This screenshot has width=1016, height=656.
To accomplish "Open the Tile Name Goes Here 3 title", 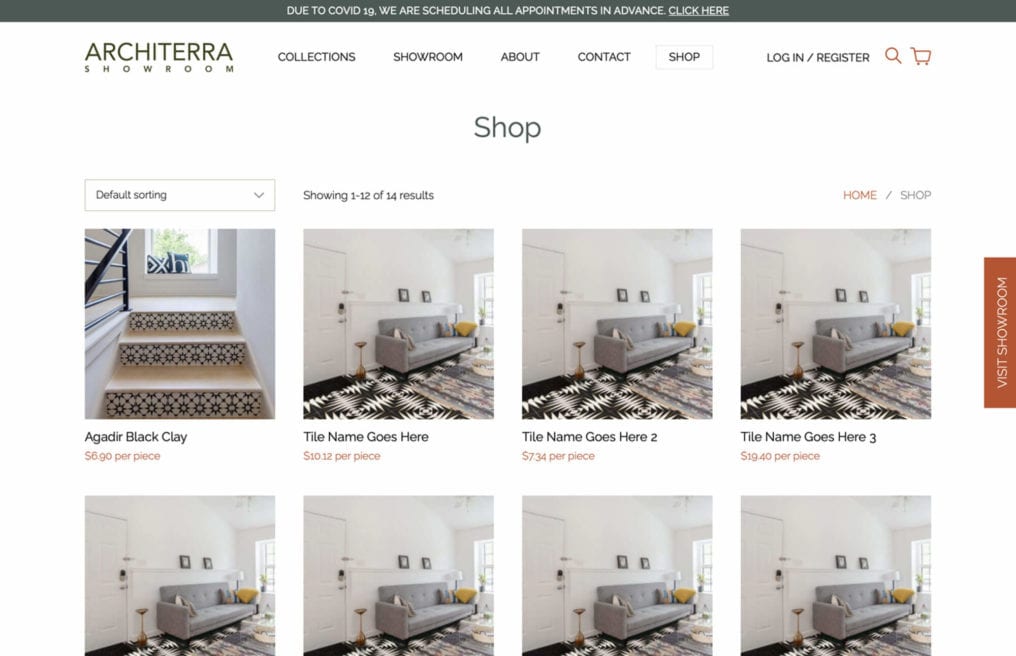I will coord(808,437).
